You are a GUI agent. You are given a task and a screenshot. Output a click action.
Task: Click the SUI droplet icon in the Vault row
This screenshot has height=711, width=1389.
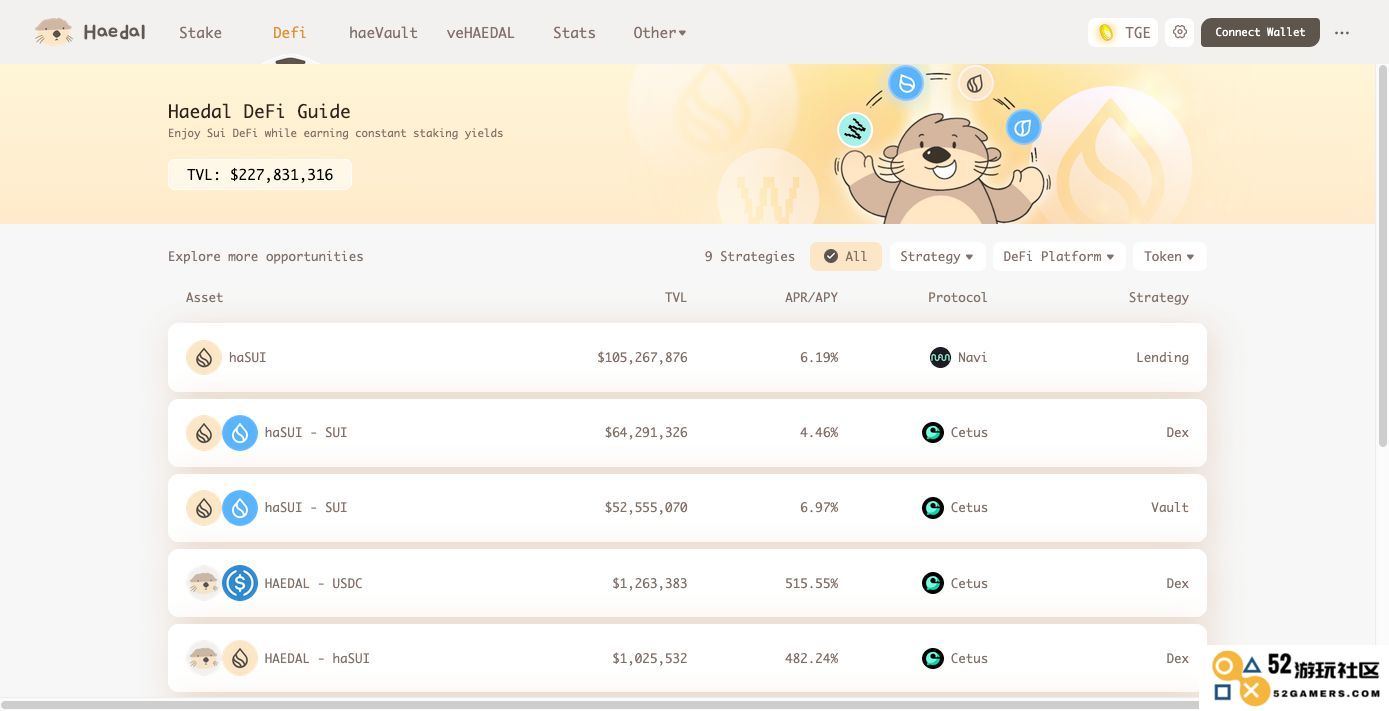[240, 508]
